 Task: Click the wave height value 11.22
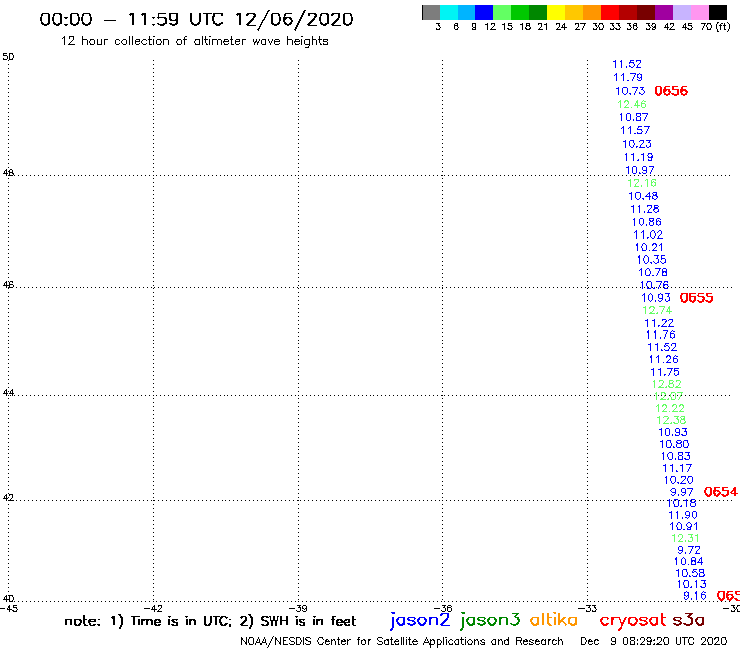[659, 323]
